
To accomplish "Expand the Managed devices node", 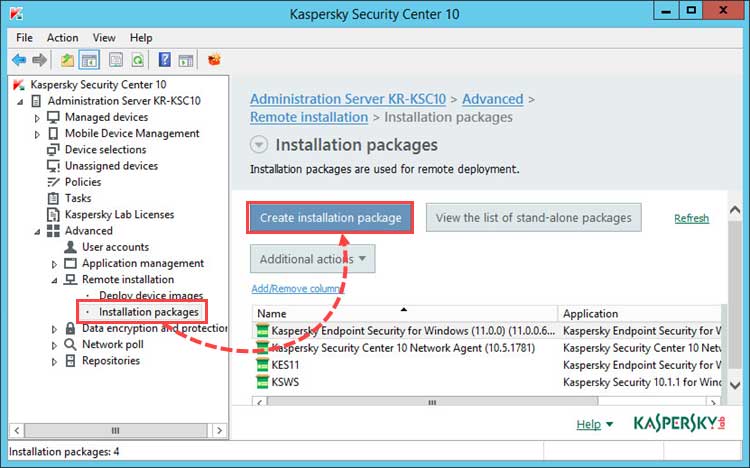I will pos(37,118).
